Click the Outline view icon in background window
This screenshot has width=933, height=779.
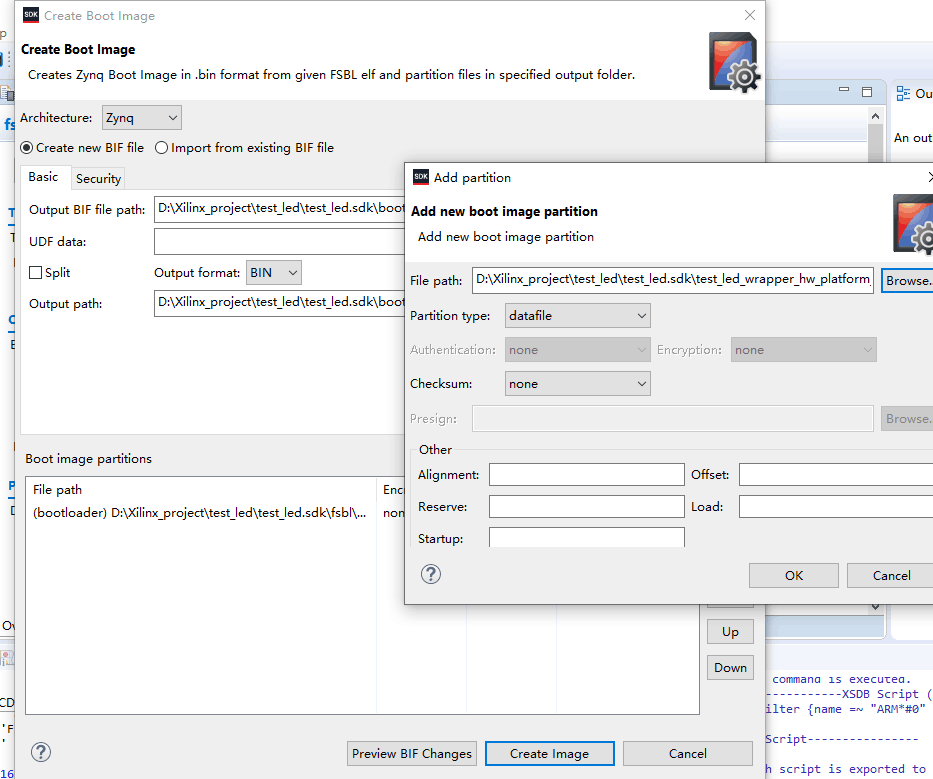tap(903, 93)
